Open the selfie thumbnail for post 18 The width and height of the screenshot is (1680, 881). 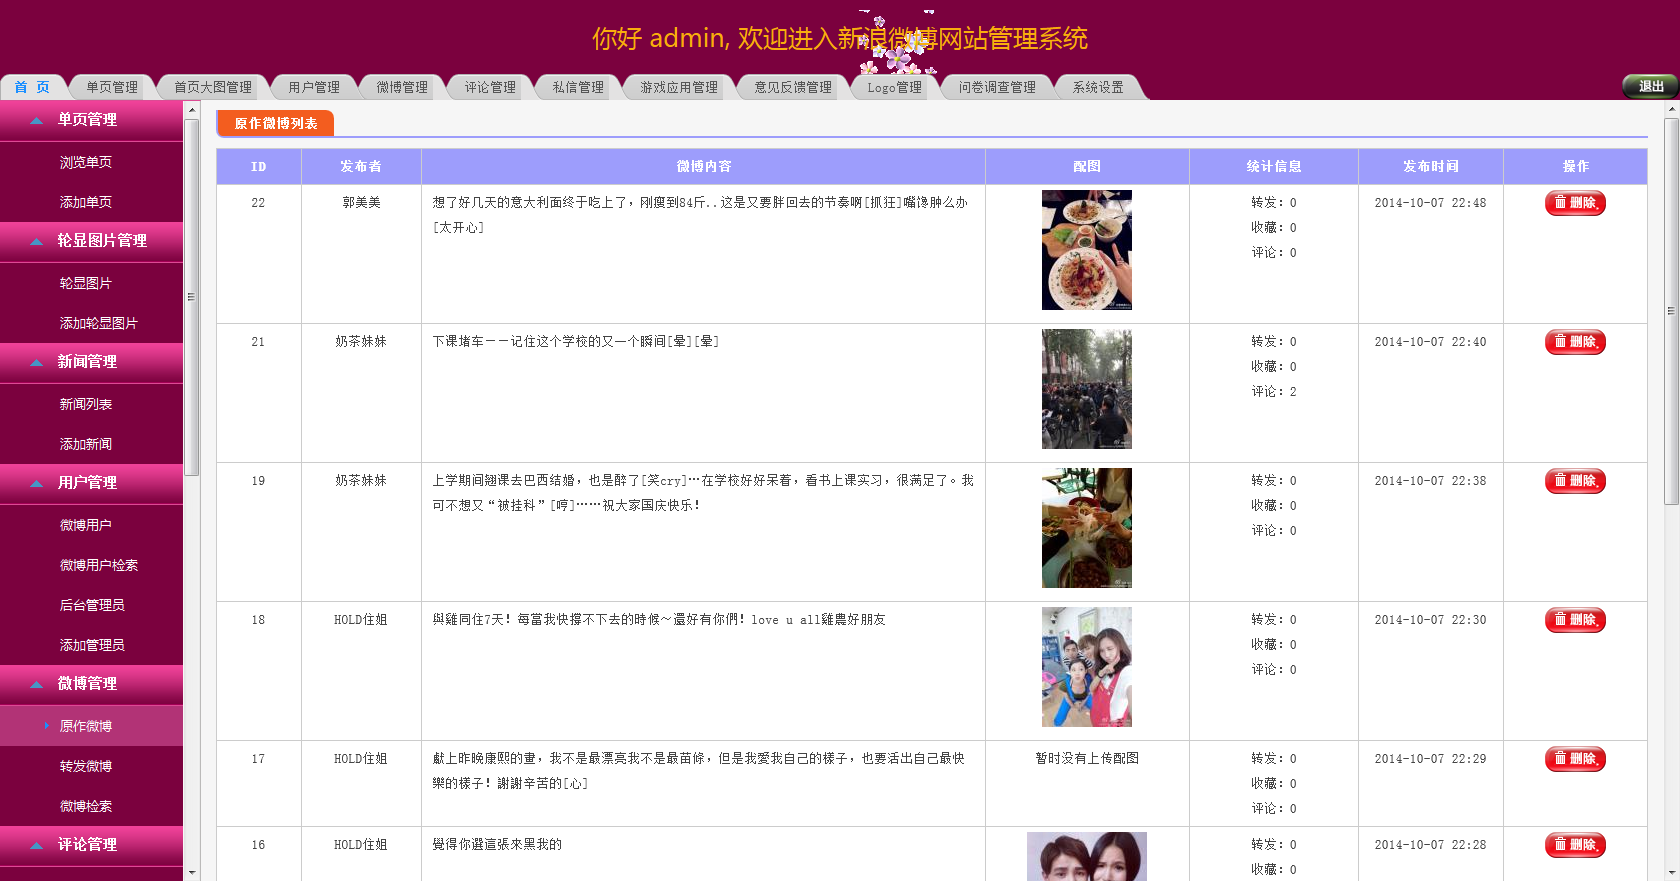point(1087,667)
